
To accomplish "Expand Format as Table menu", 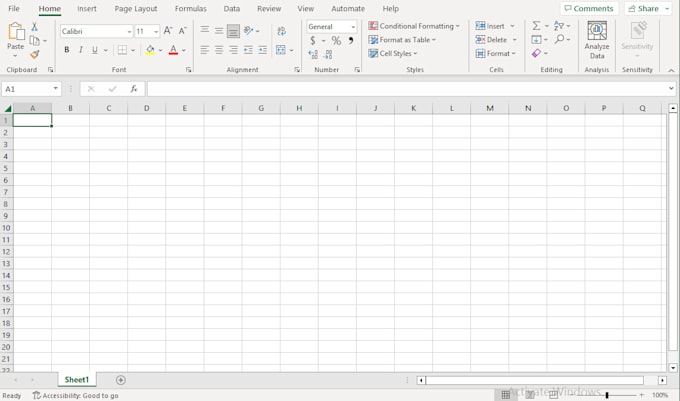I will pos(402,40).
